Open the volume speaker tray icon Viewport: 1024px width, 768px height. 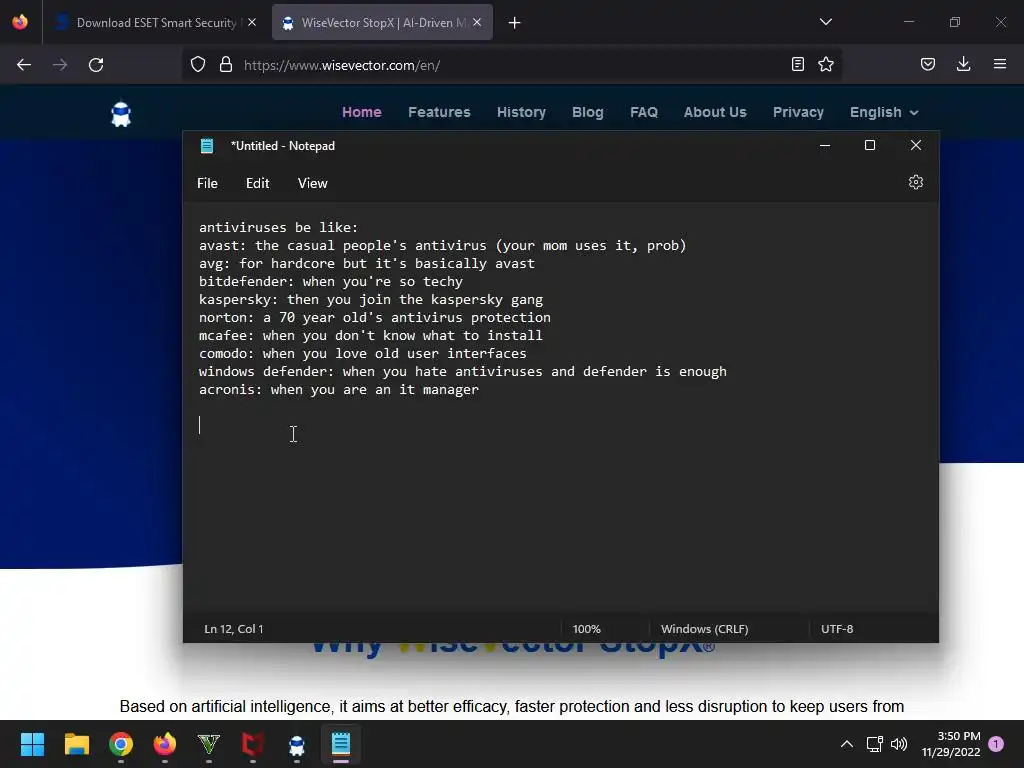click(x=899, y=744)
